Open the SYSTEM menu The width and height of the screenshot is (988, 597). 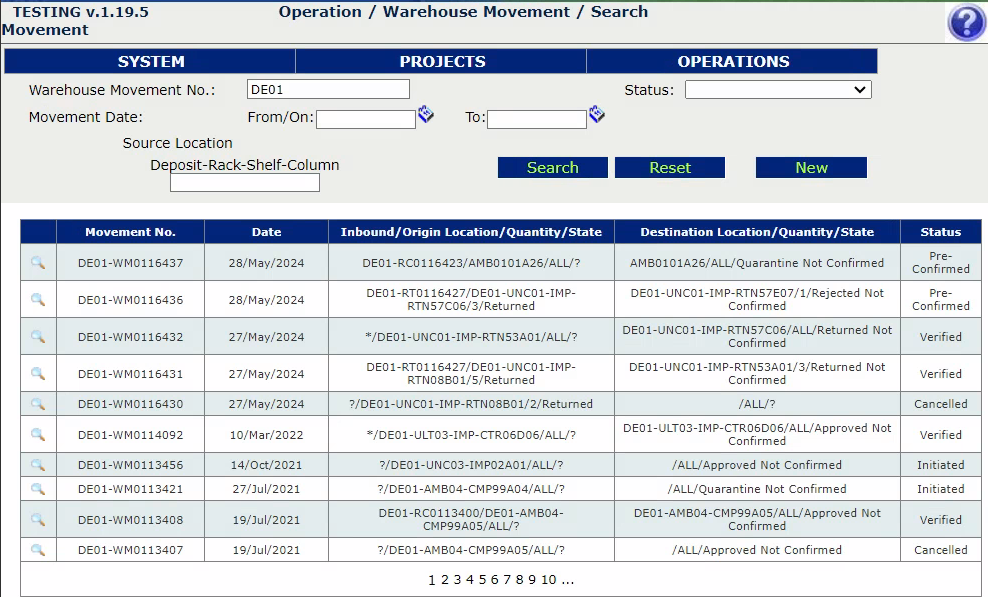[x=150, y=61]
